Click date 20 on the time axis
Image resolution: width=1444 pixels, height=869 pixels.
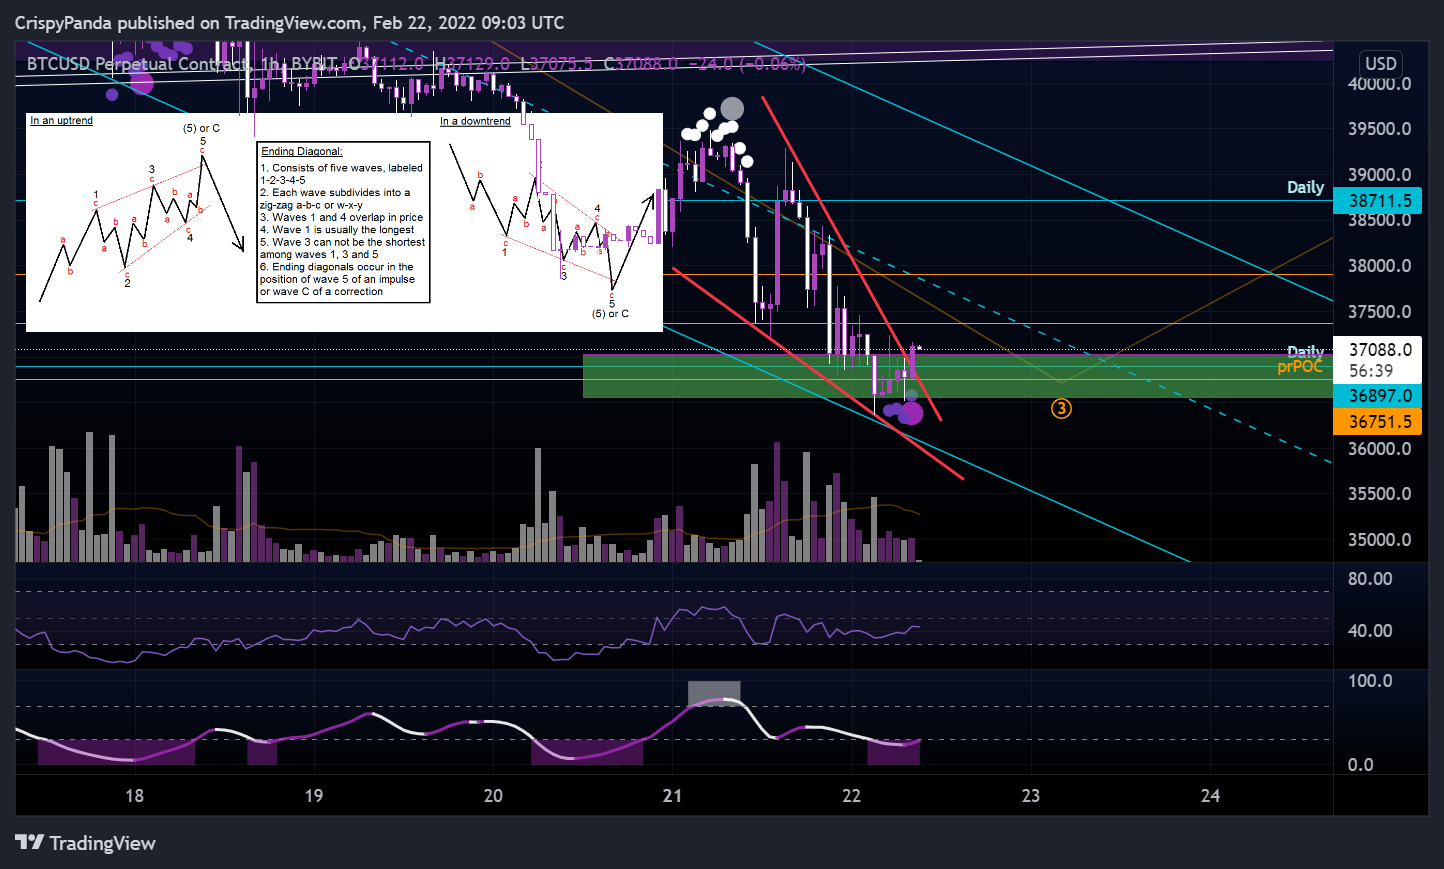pos(493,796)
